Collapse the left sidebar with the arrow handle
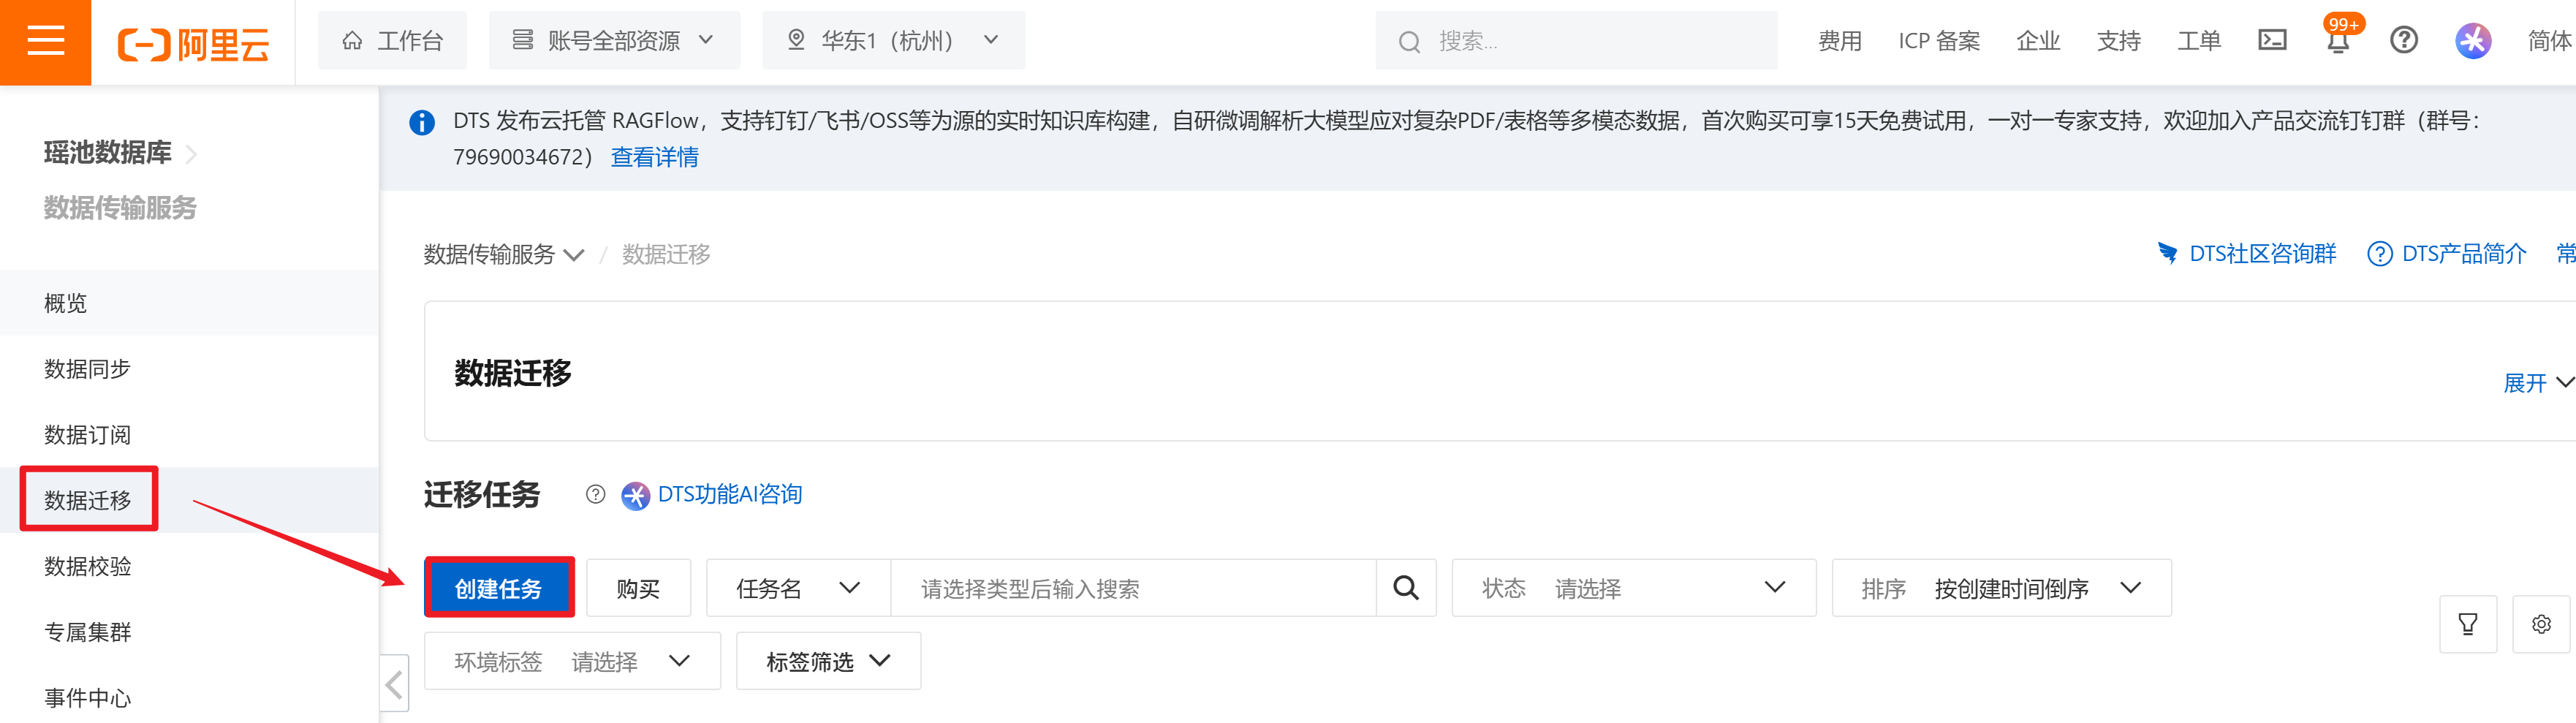 (394, 685)
